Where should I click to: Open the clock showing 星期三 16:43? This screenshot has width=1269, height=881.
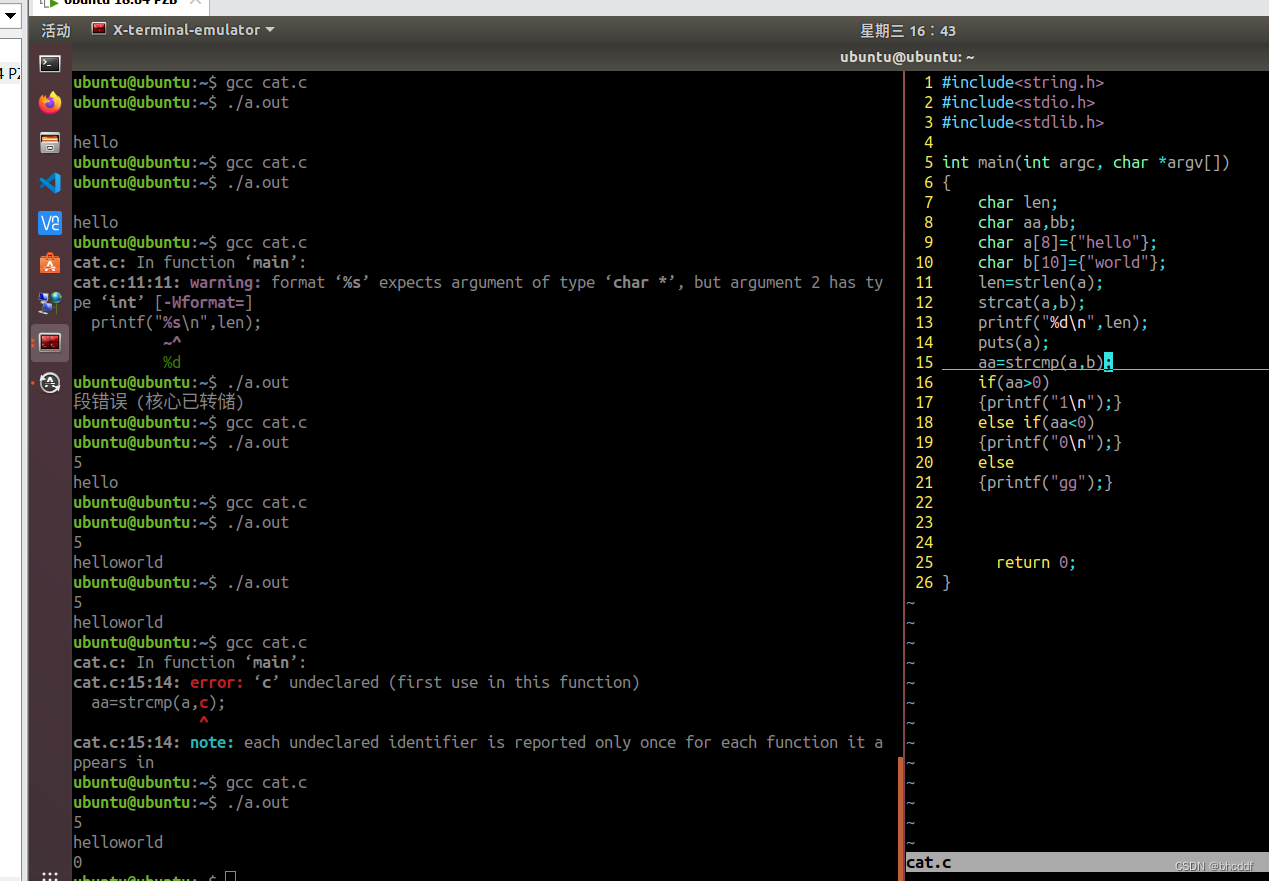[908, 30]
